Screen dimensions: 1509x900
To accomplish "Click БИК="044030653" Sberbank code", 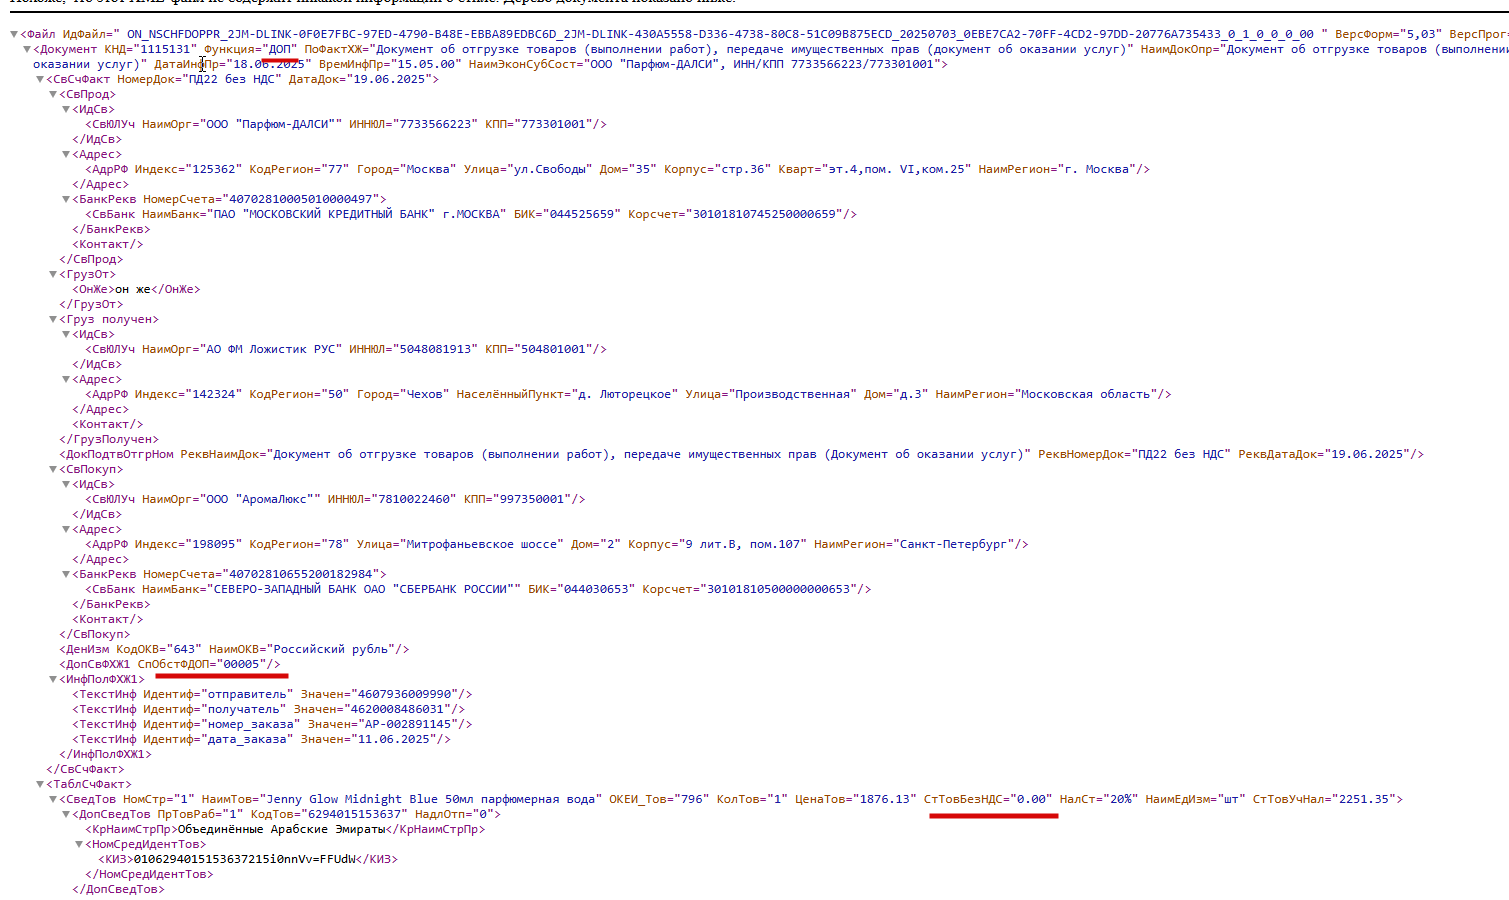I will click(581, 589).
